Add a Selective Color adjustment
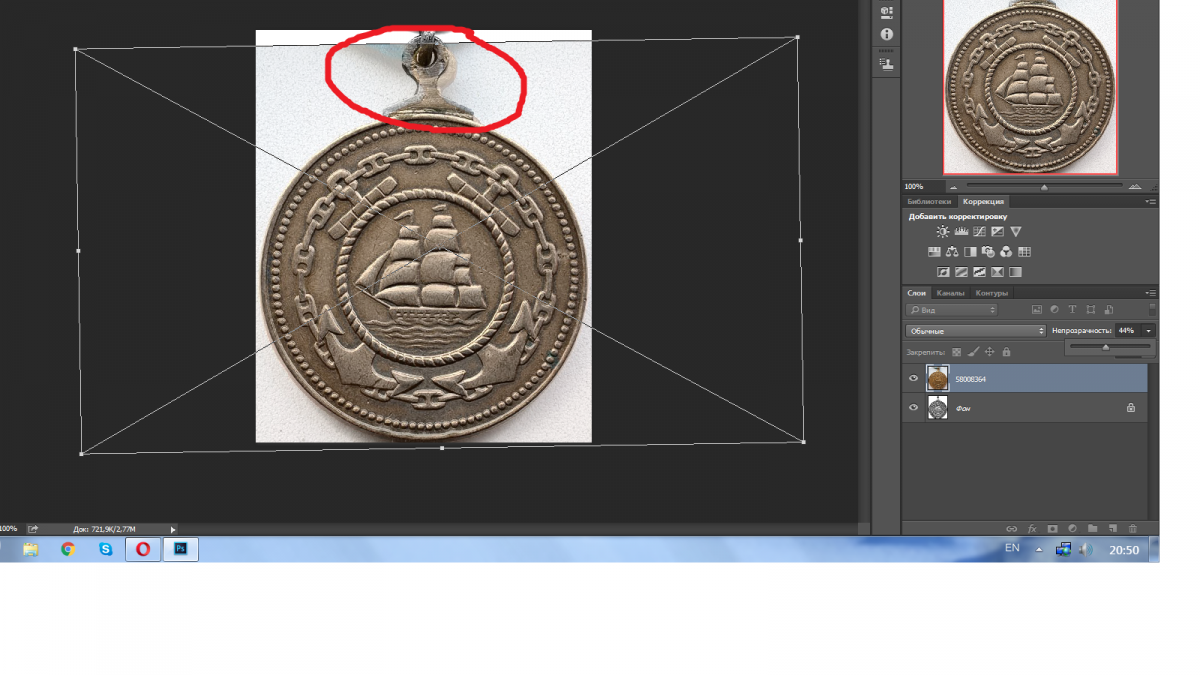The width and height of the screenshot is (1200, 675). point(997,272)
